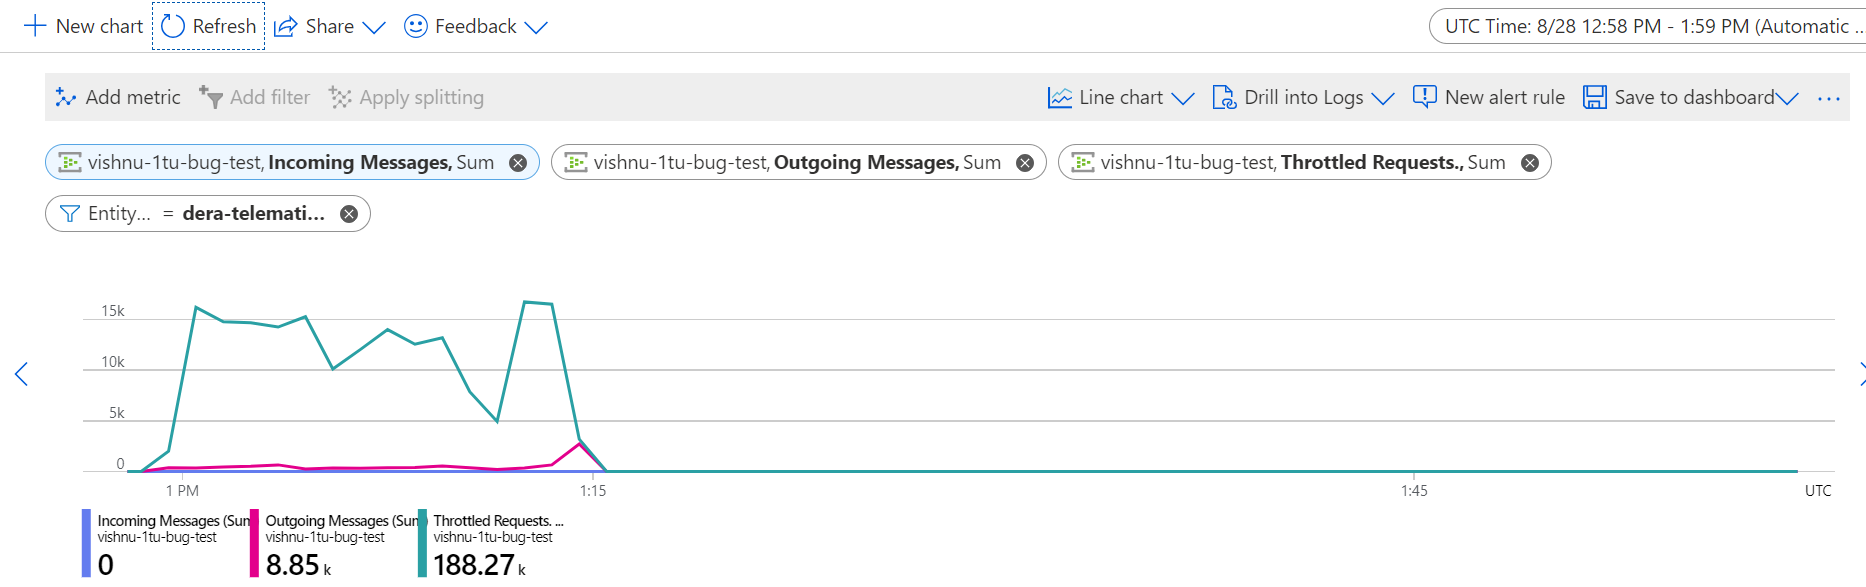Viewport: 1866px width, 587px height.
Task: Click the Add filter funnel icon
Action: [210, 97]
